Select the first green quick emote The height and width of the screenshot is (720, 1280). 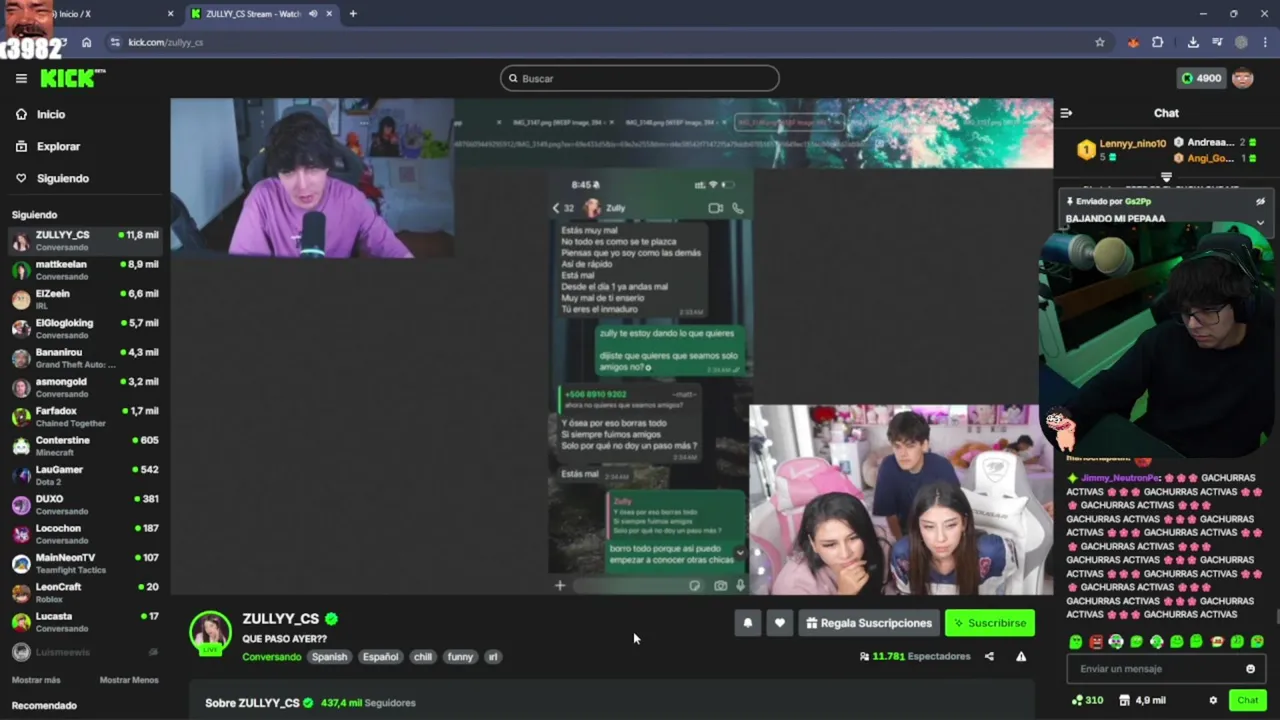[1076, 642]
